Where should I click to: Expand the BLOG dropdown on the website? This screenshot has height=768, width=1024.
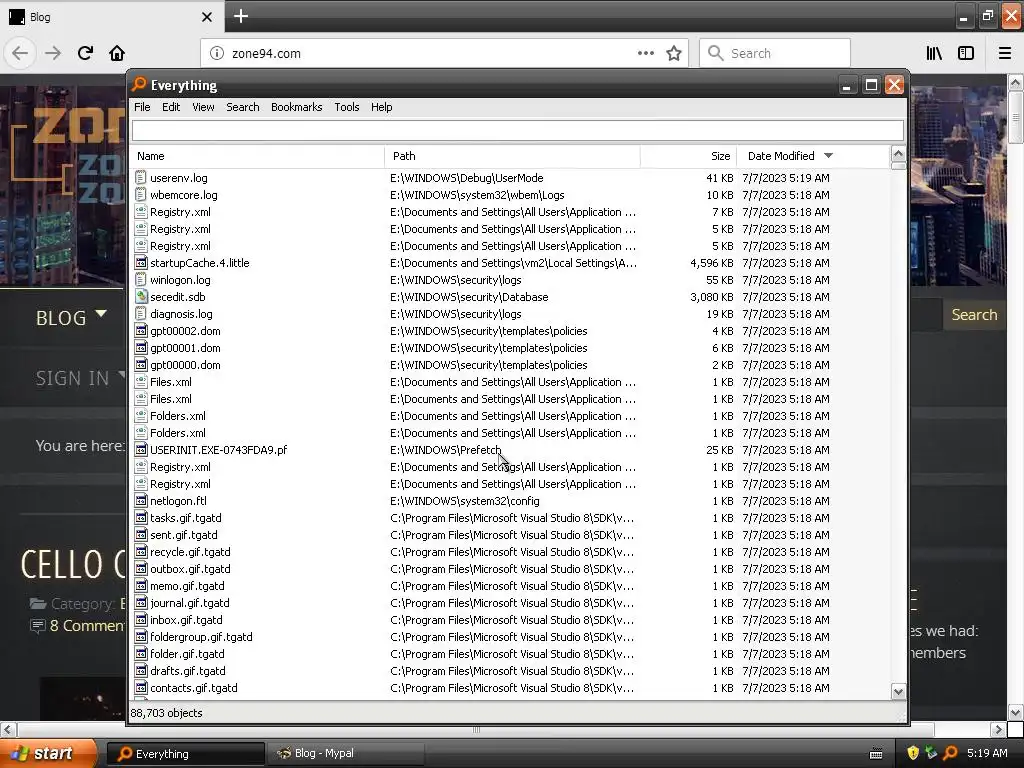tap(71, 317)
